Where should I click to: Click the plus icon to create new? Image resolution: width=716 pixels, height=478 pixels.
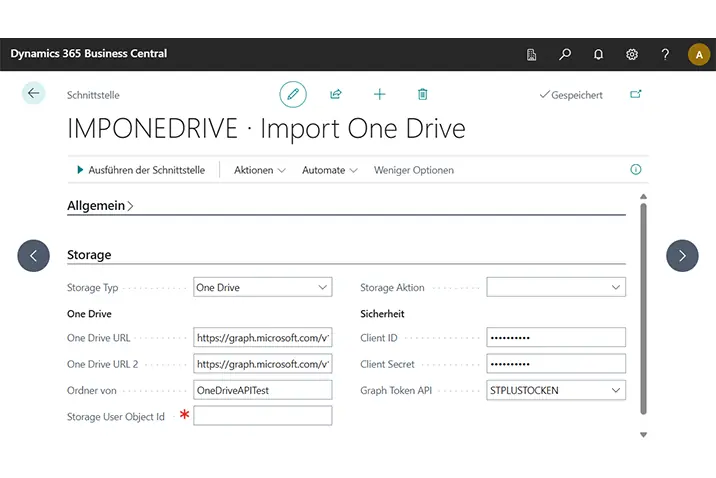379,95
